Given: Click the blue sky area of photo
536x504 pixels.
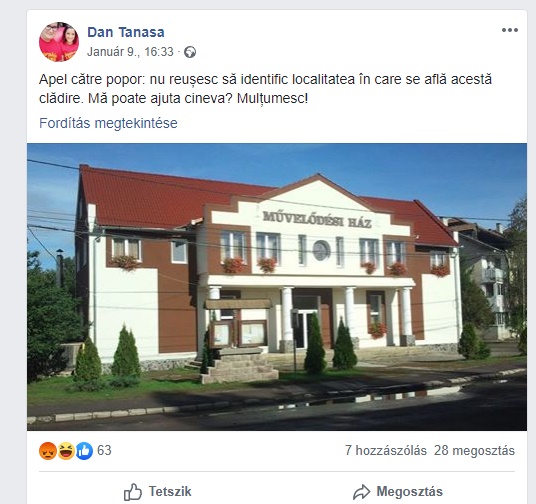Looking at the screenshot, I should [x=427, y=171].
